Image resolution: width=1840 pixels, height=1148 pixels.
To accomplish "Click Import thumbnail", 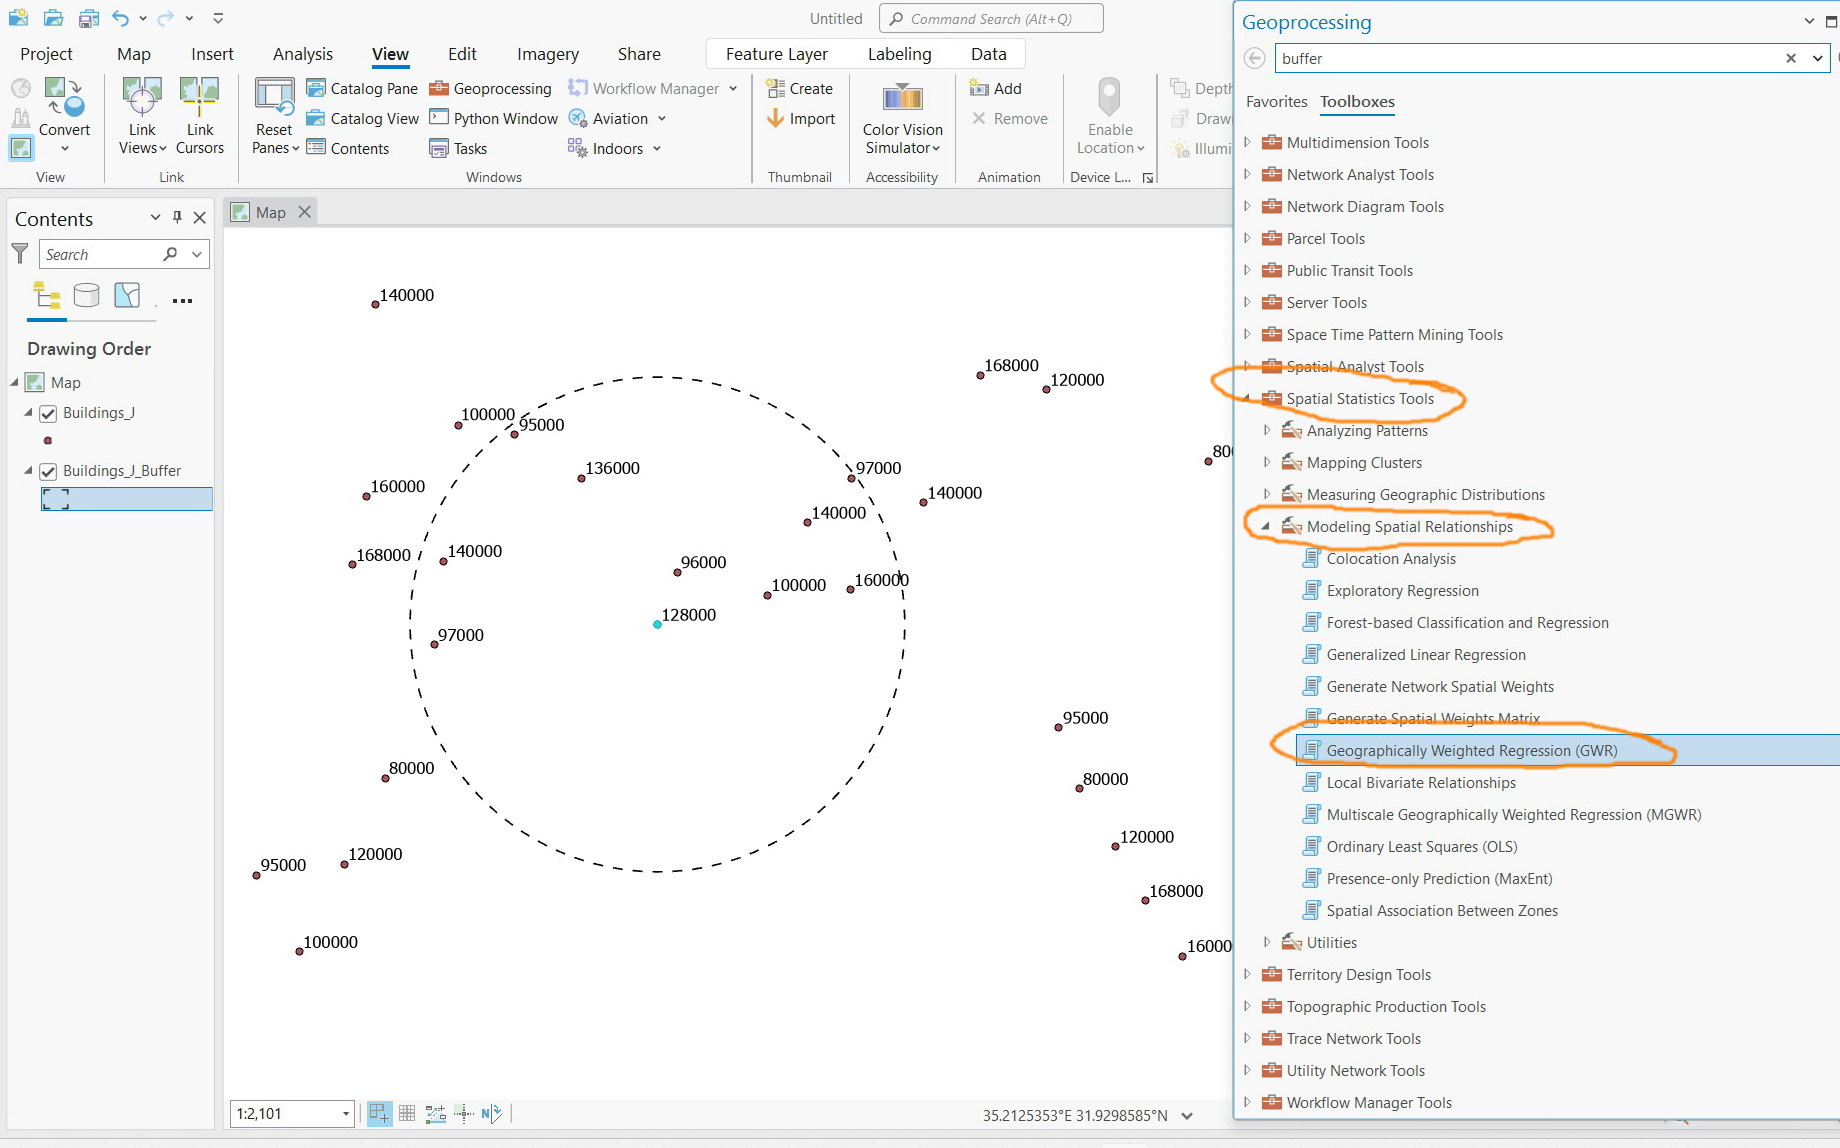I will 800,118.
